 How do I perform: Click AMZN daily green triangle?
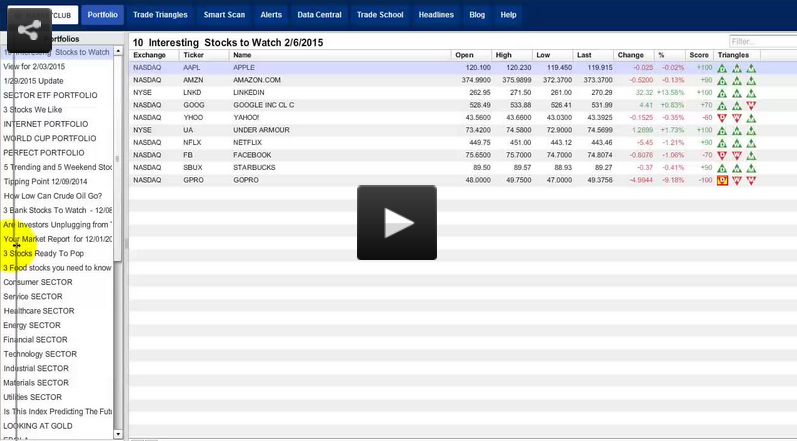click(751, 80)
